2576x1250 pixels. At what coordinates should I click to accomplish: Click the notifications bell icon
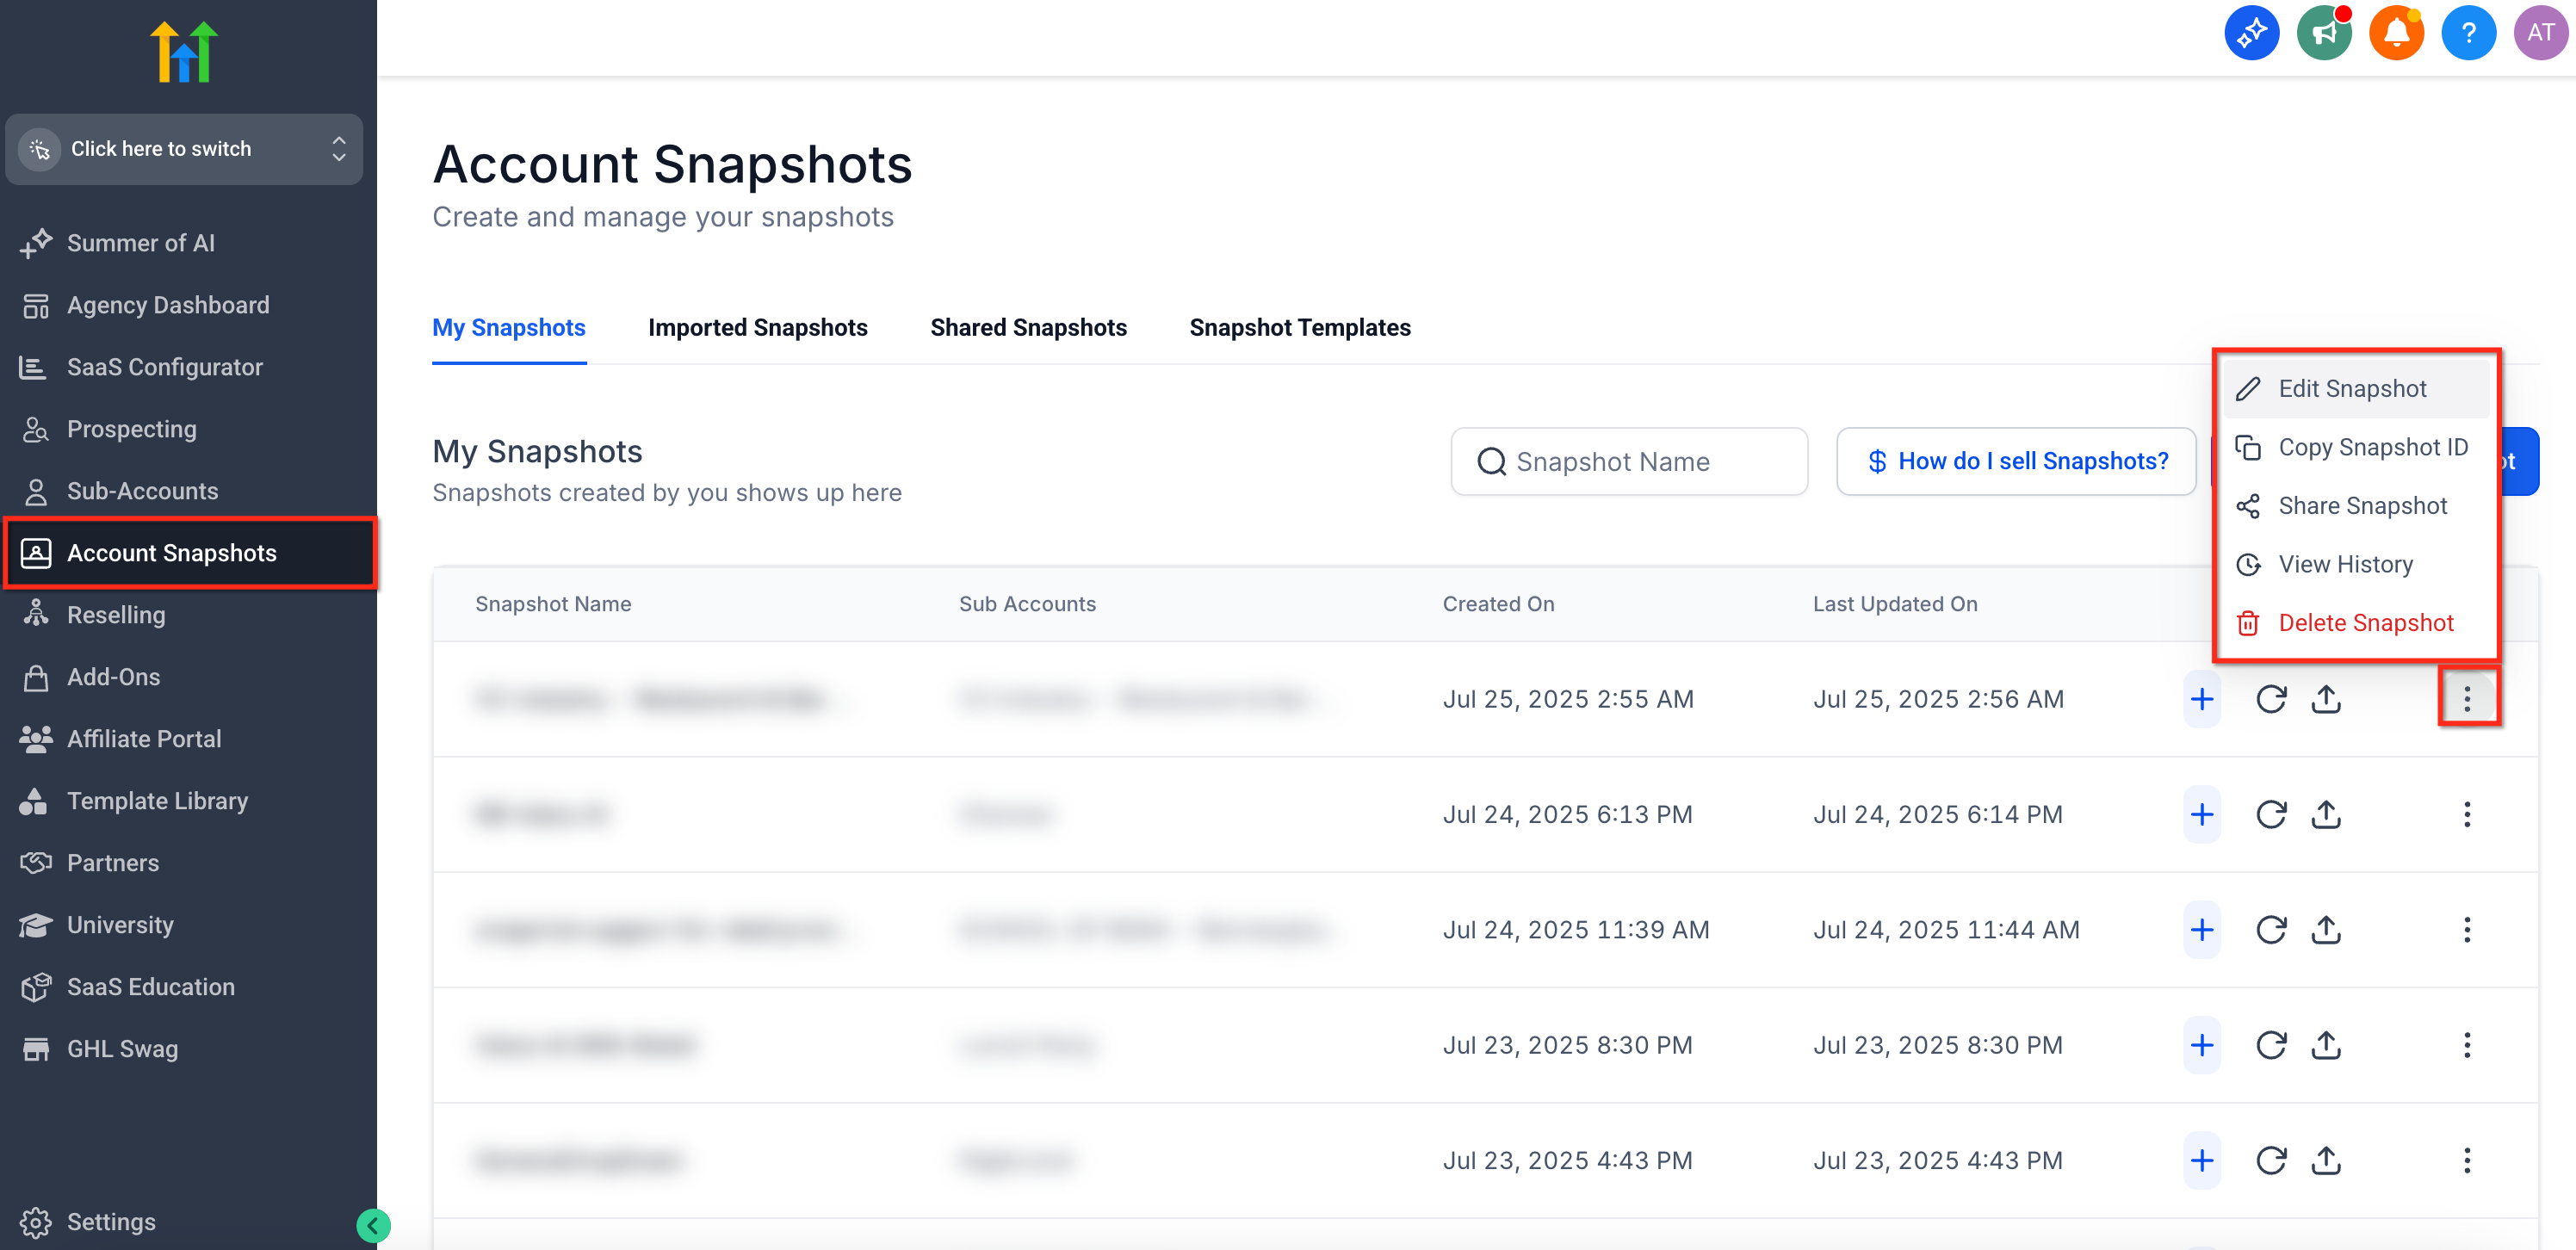[x=2396, y=33]
